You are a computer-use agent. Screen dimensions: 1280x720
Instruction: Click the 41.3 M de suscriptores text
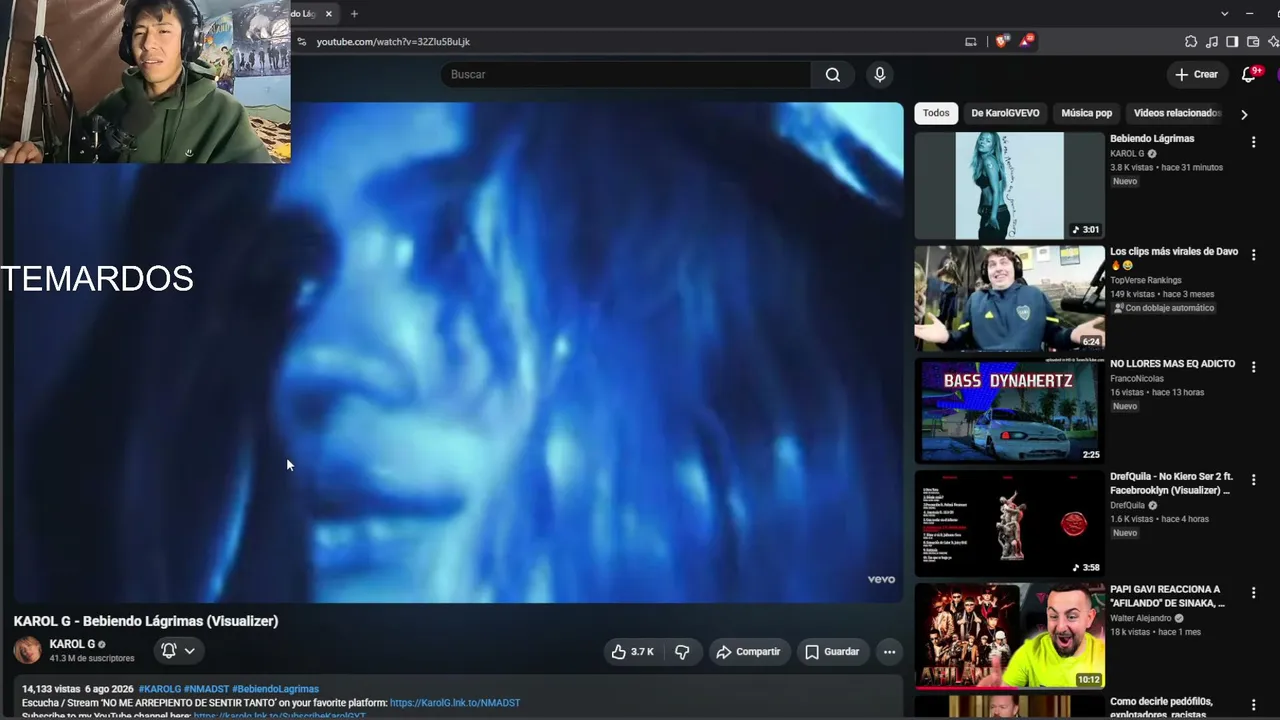pos(92,659)
